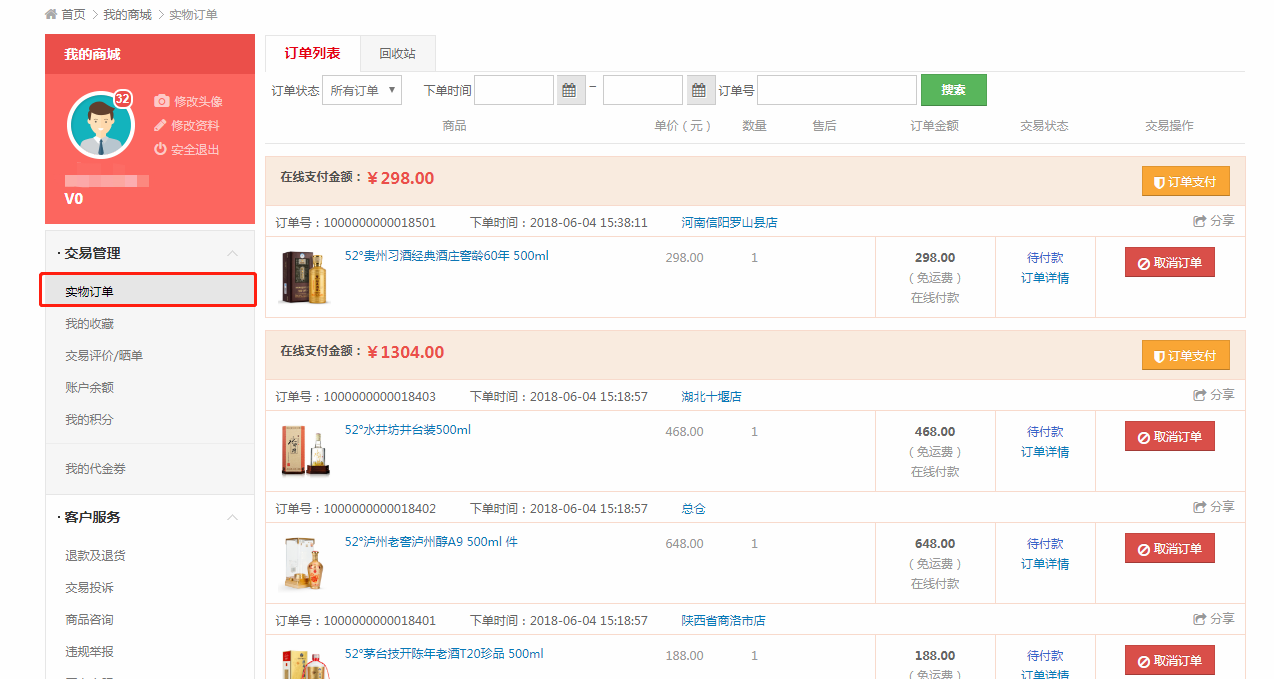1274x679 pixels.
Task: Switch to the 订单列表 tab
Action: pos(312,54)
